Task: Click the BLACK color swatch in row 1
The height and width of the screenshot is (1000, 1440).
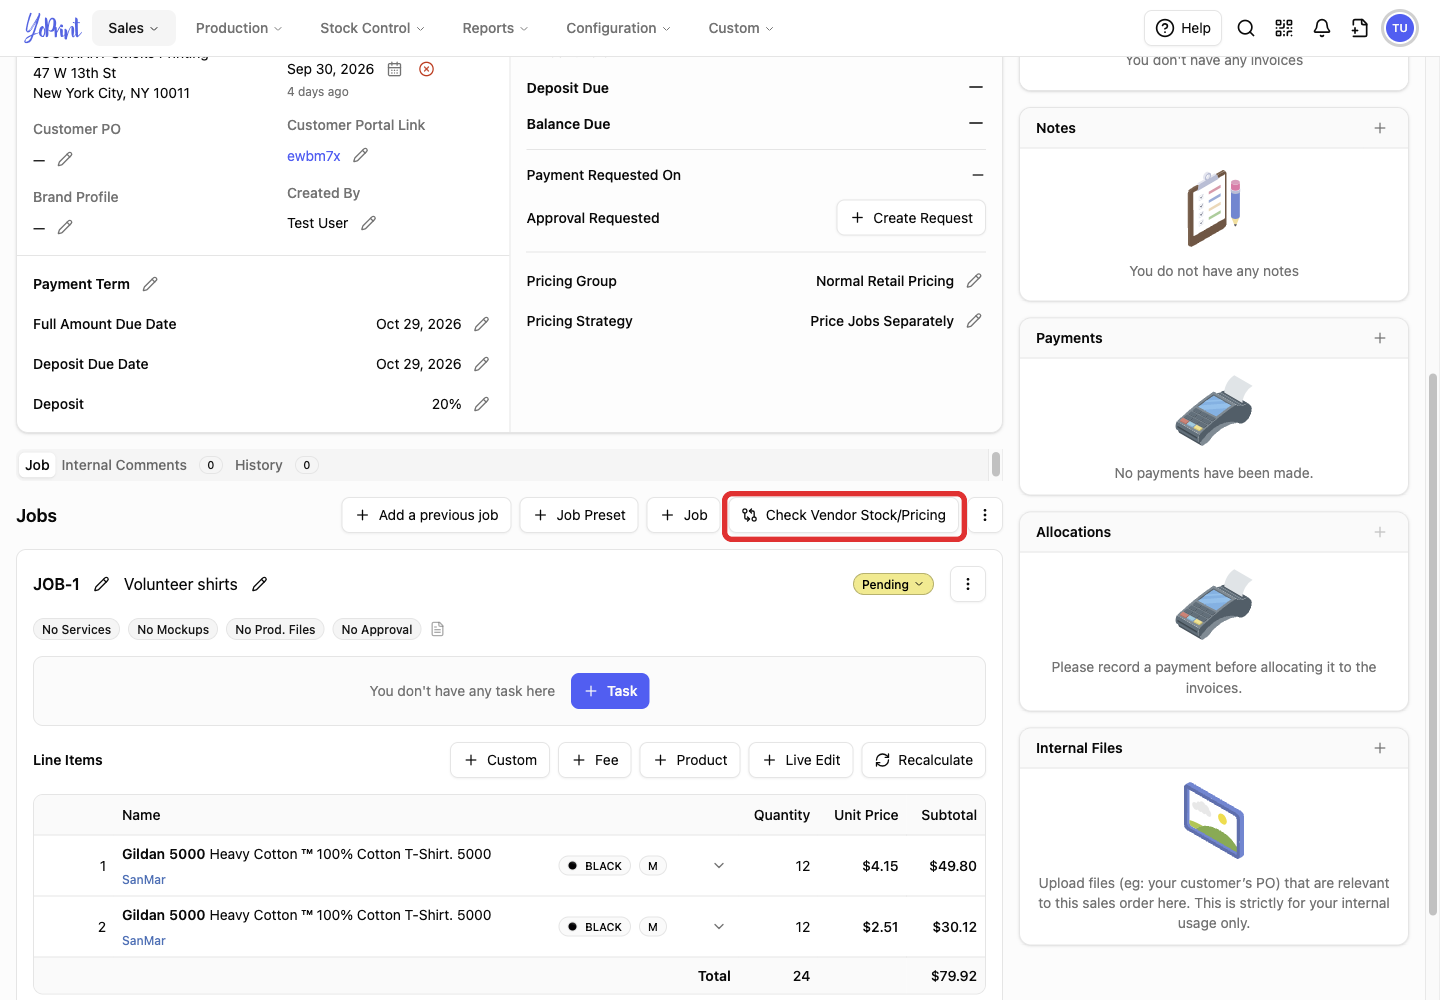Action: pyautogui.click(x=594, y=866)
